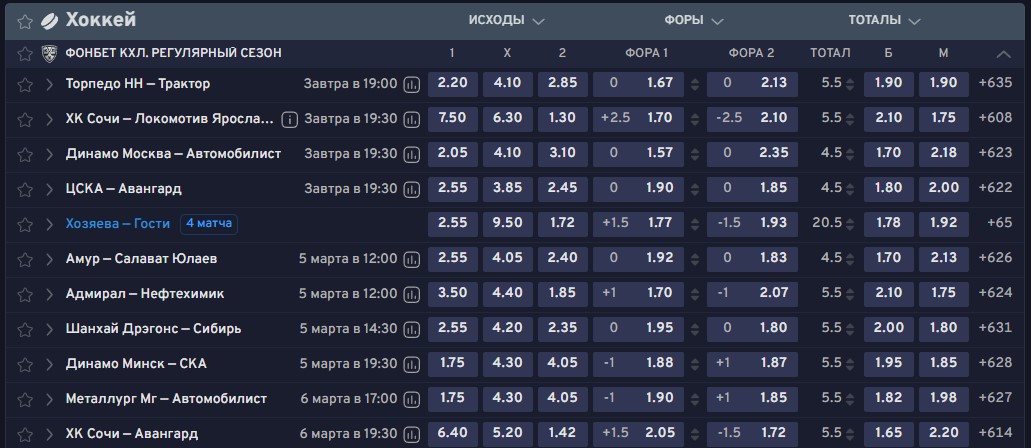Image resolution: width=1031 pixels, height=448 pixels.
Task: Favorite the Торпедо НН – Трактор match
Action: click(25, 84)
